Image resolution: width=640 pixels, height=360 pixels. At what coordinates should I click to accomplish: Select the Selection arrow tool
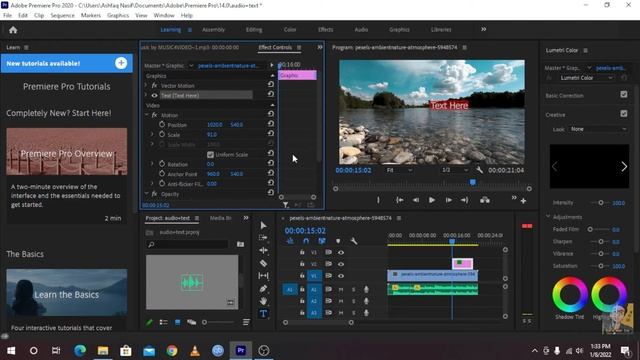(x=263, y=225)
